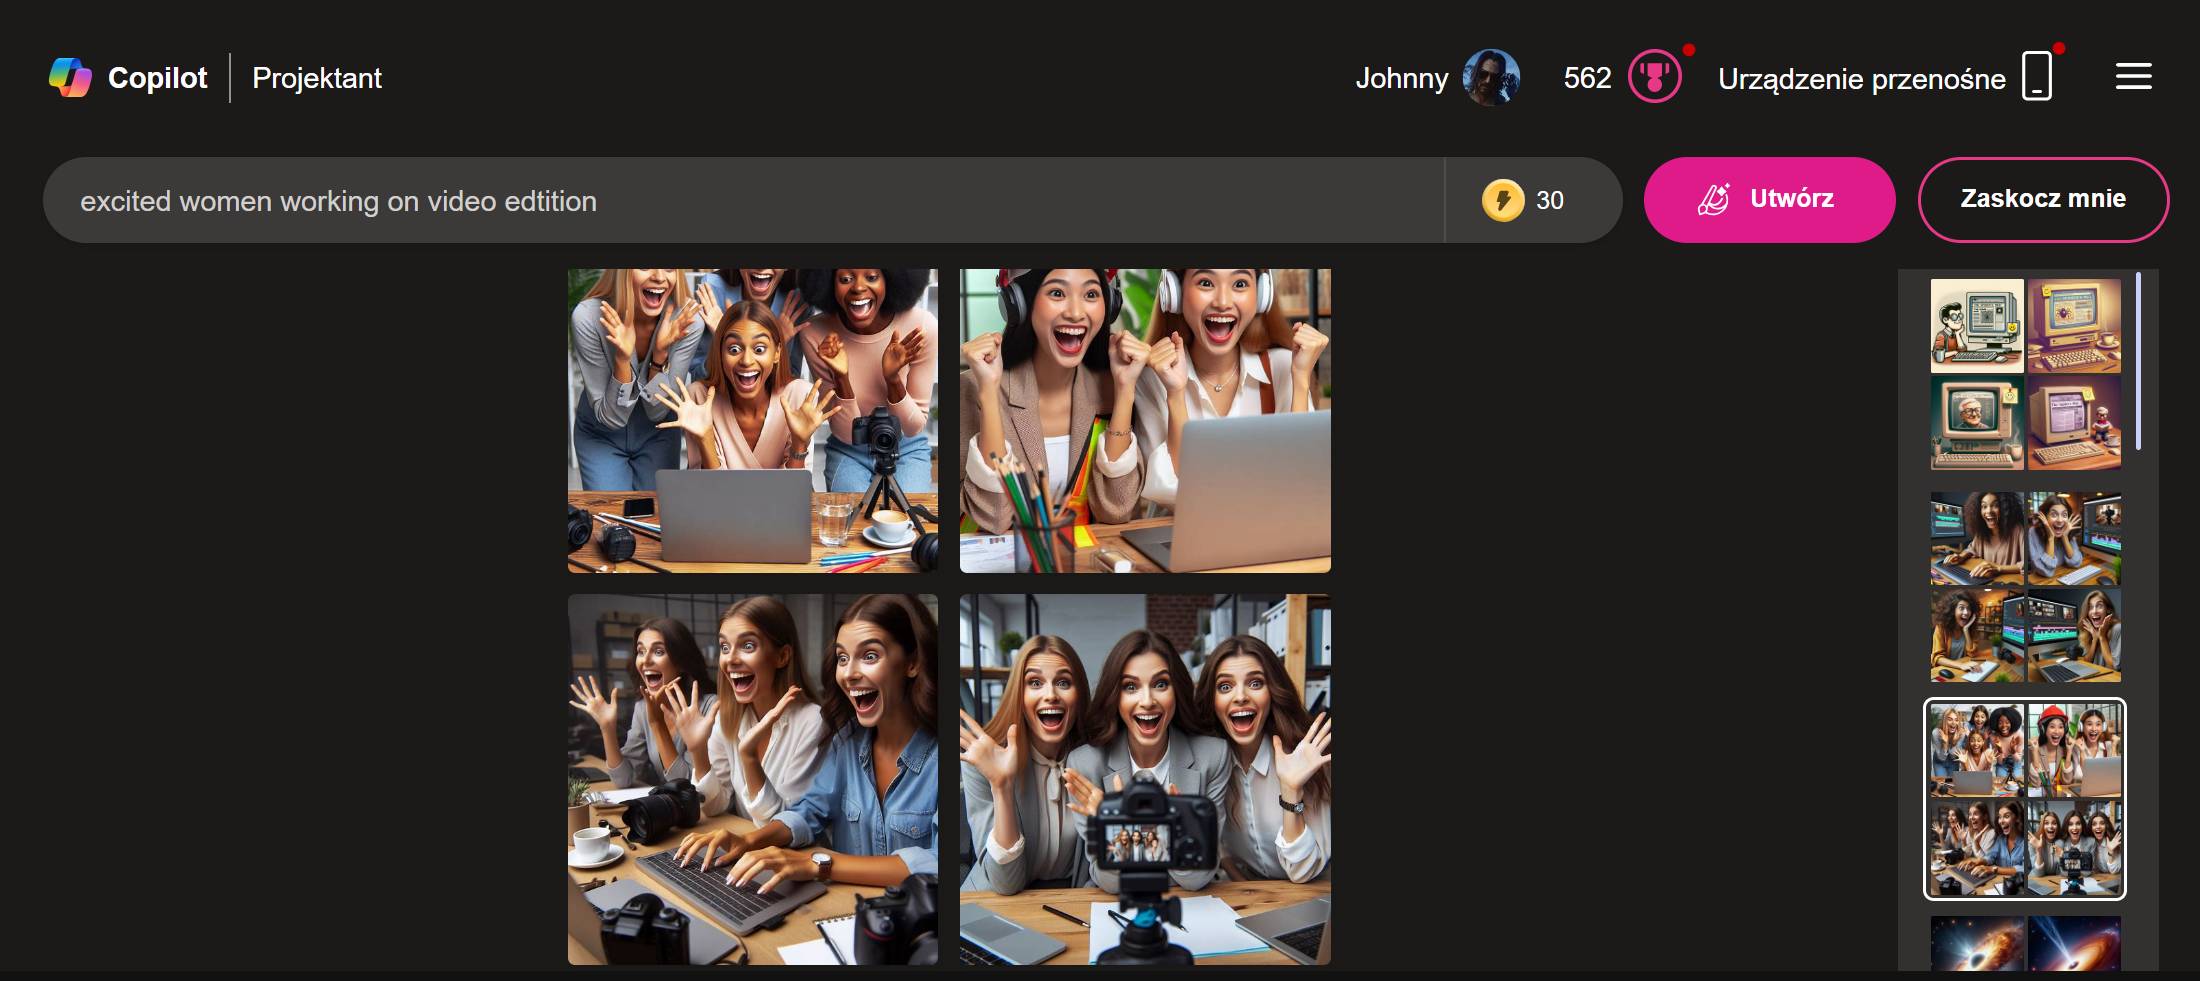Click the Utwórz create button
The image size is (2200, 981).
tap(1769, 199)
